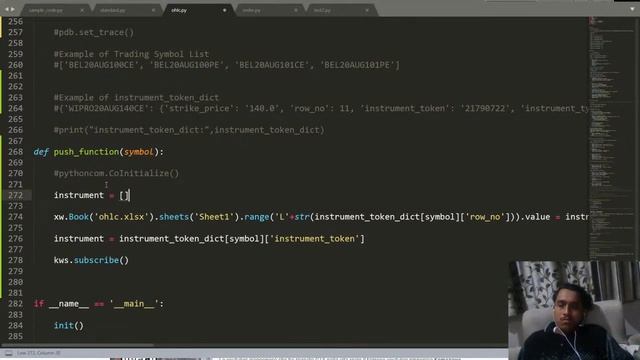The width and height of the screenshot is (640, 360).
Task: Click line number 282 in gutter
Action: [16, 304]
